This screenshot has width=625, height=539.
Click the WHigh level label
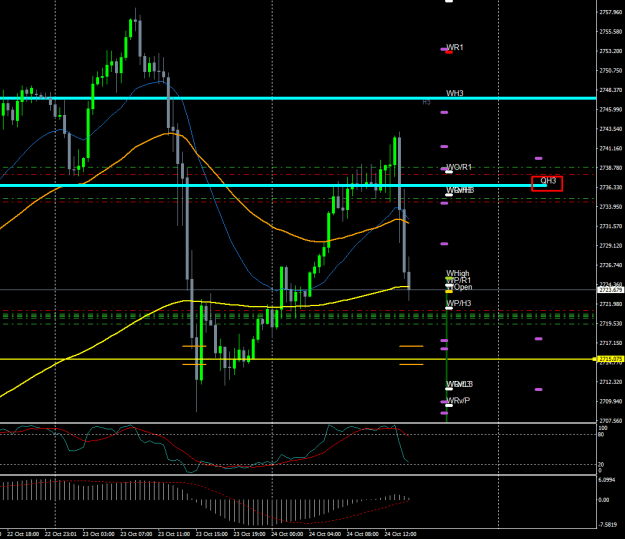coord(458,273)
